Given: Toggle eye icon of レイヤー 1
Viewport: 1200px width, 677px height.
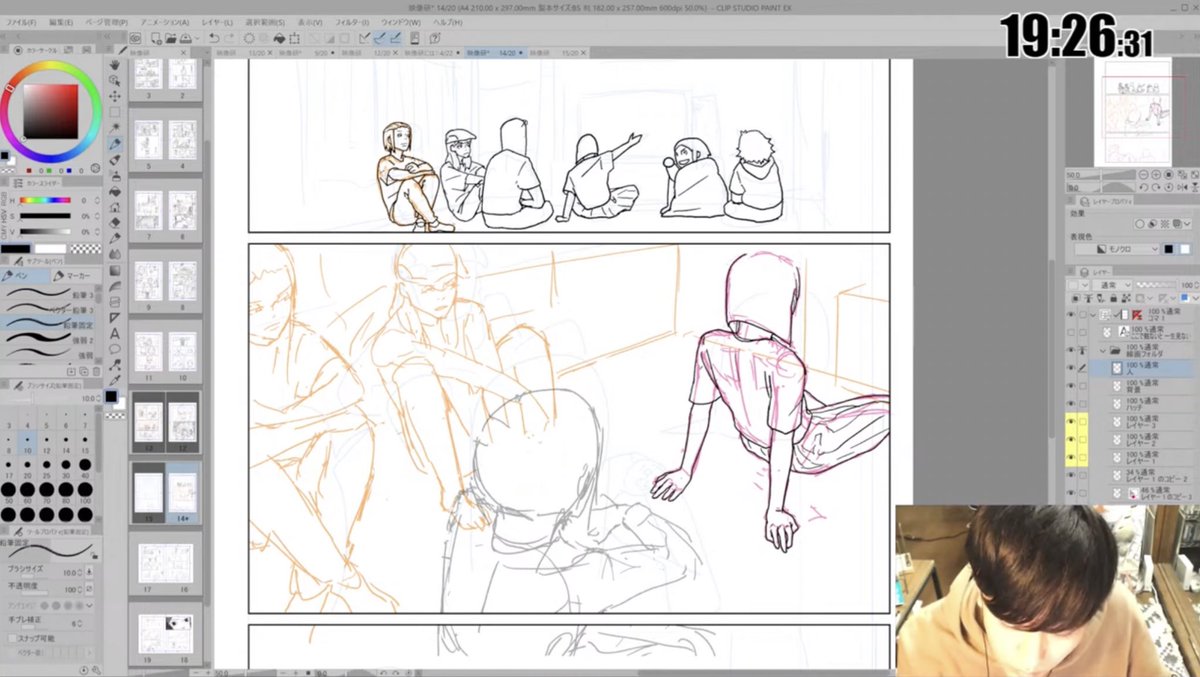Looking at the screenshot, I should (x=1071, y=457).
